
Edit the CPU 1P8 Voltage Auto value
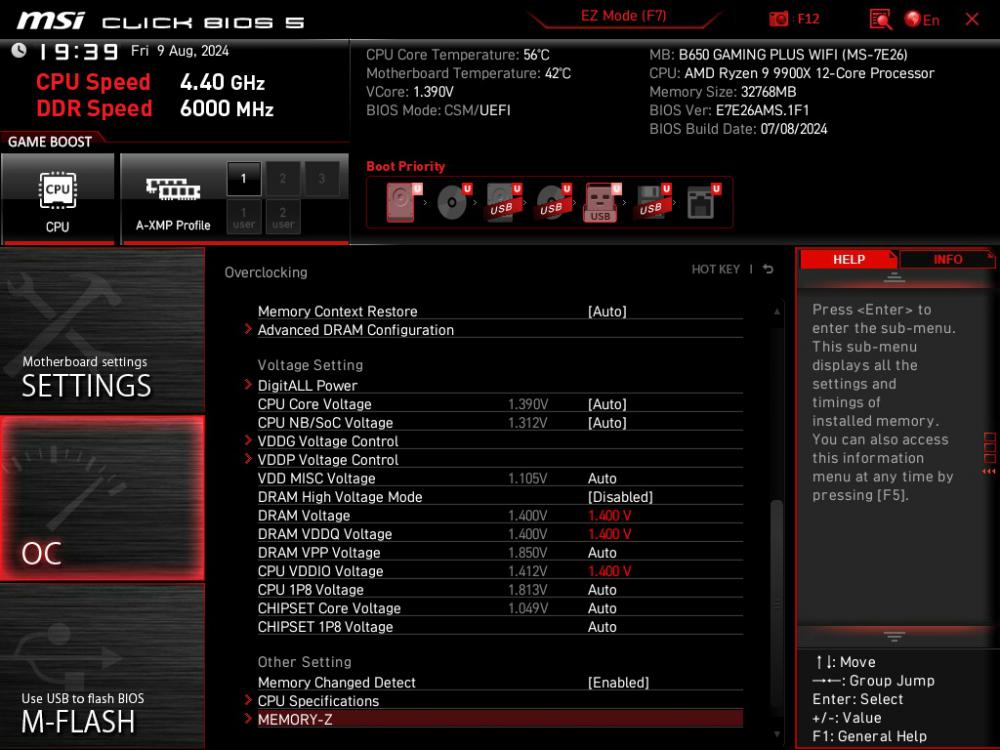click(602, 589)
